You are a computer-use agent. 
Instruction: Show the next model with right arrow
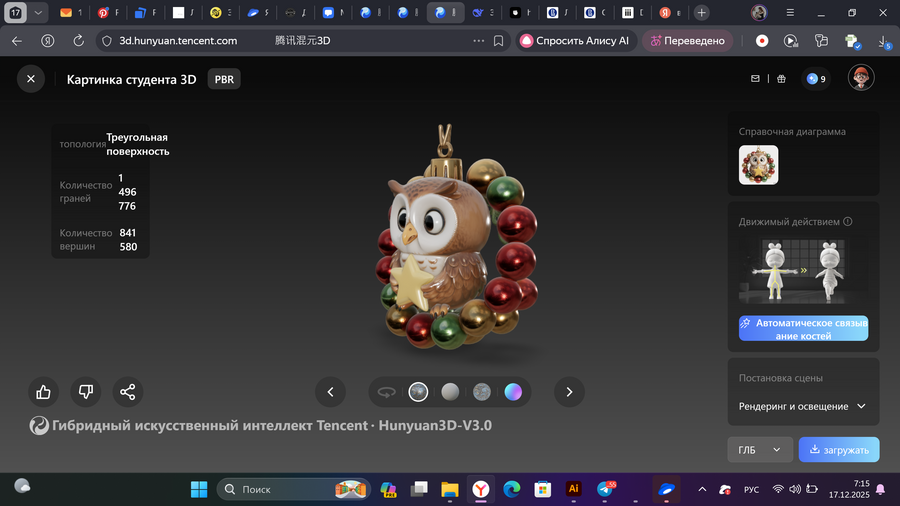coord(569,392)
